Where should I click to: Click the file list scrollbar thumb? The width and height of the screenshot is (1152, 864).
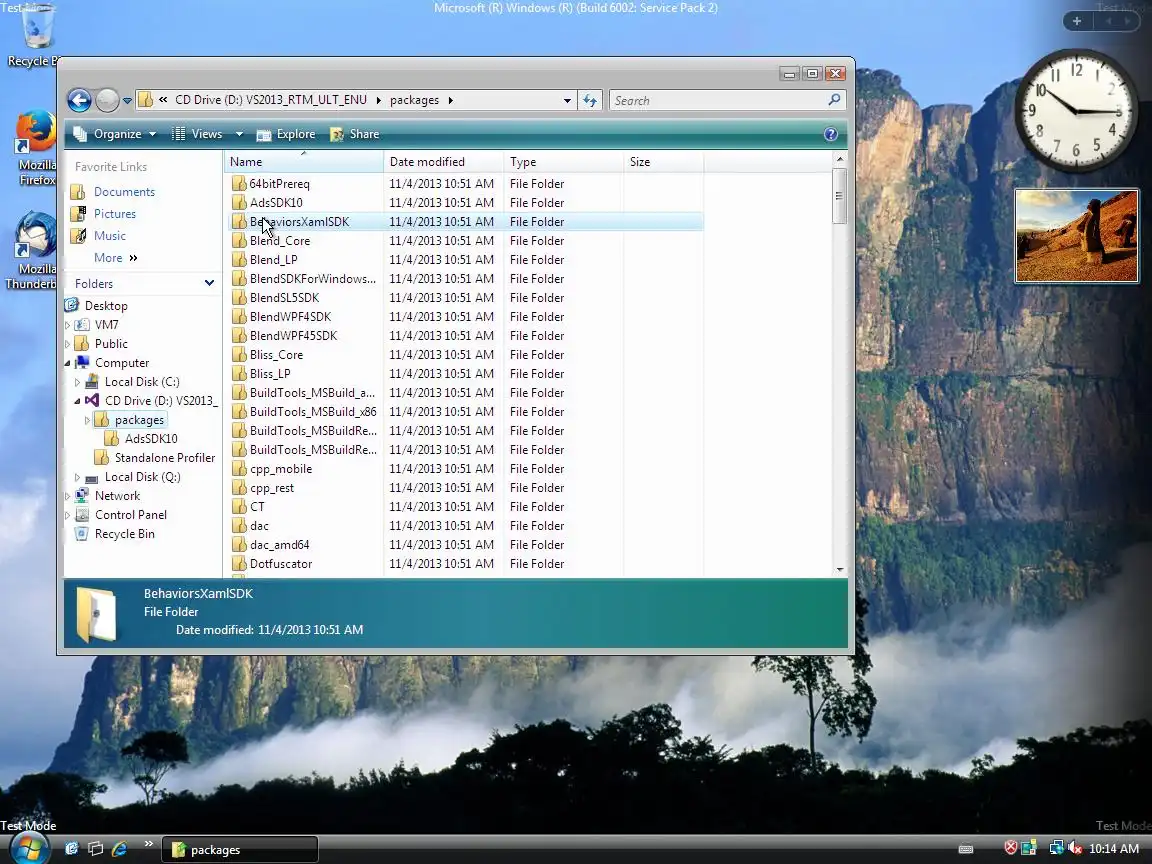point(839,195)
